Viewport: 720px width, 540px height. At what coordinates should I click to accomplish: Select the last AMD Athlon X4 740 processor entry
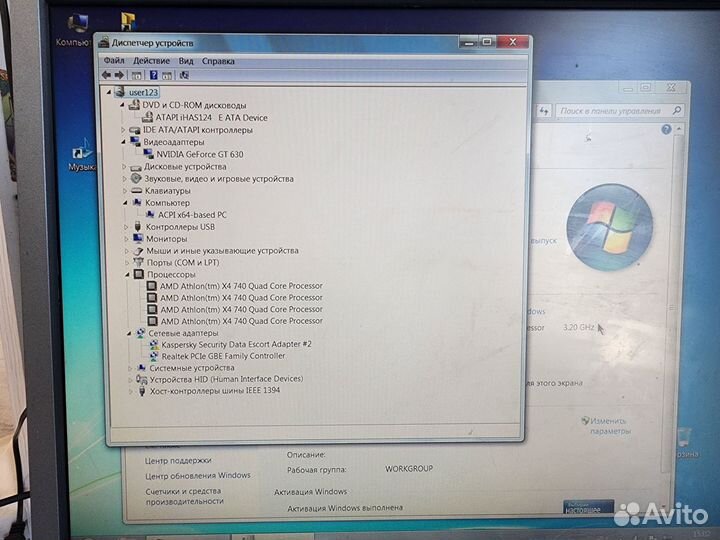[242, 321]
